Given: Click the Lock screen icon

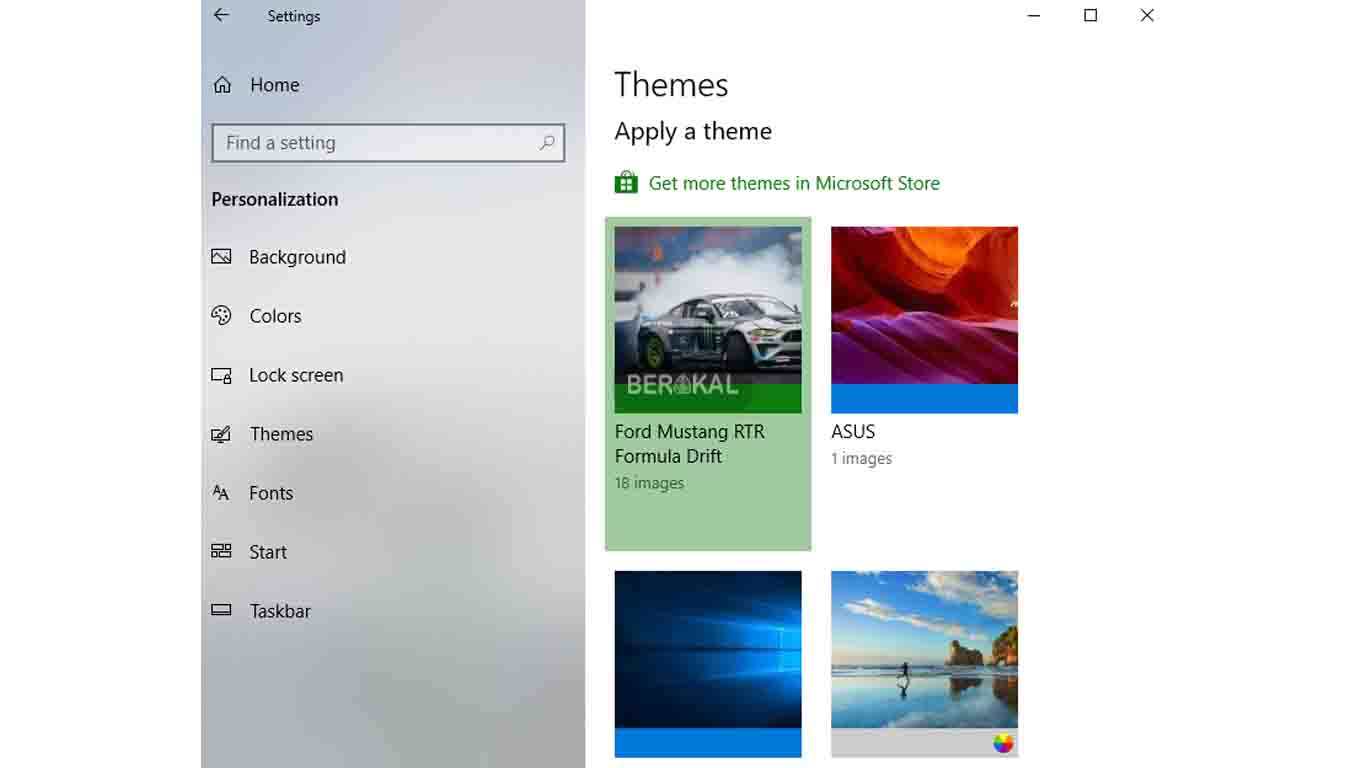Looking at the screenshot, I should coord(221,375).
